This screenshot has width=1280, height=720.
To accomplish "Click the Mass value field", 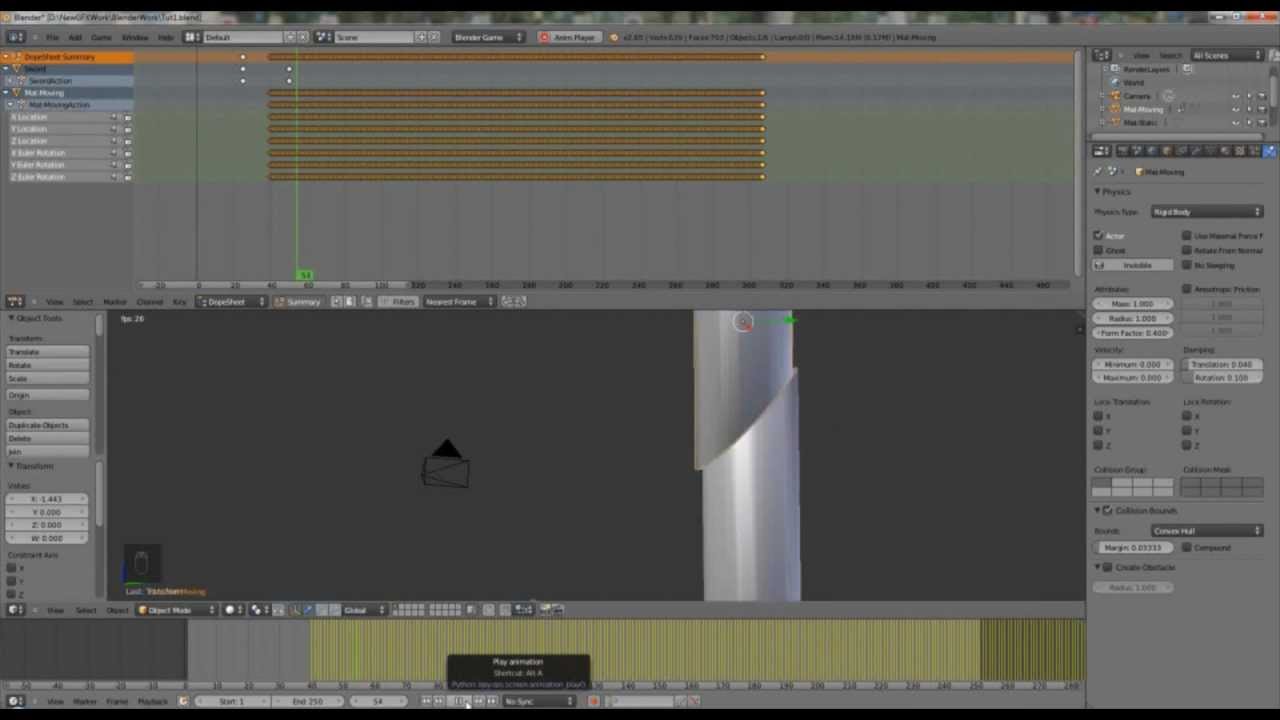I will 1132,304.
